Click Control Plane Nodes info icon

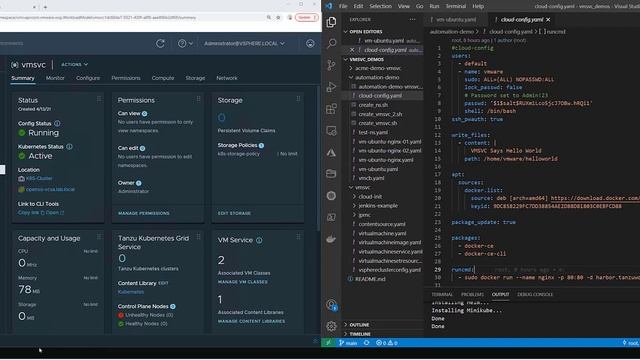pyautogui.click(x=173, y=307)
